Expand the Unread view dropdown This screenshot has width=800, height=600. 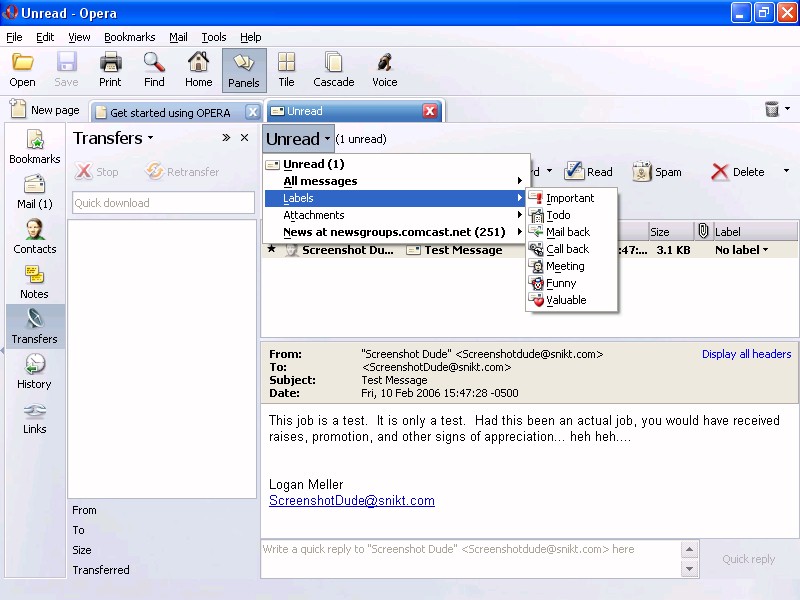(298, 139)
